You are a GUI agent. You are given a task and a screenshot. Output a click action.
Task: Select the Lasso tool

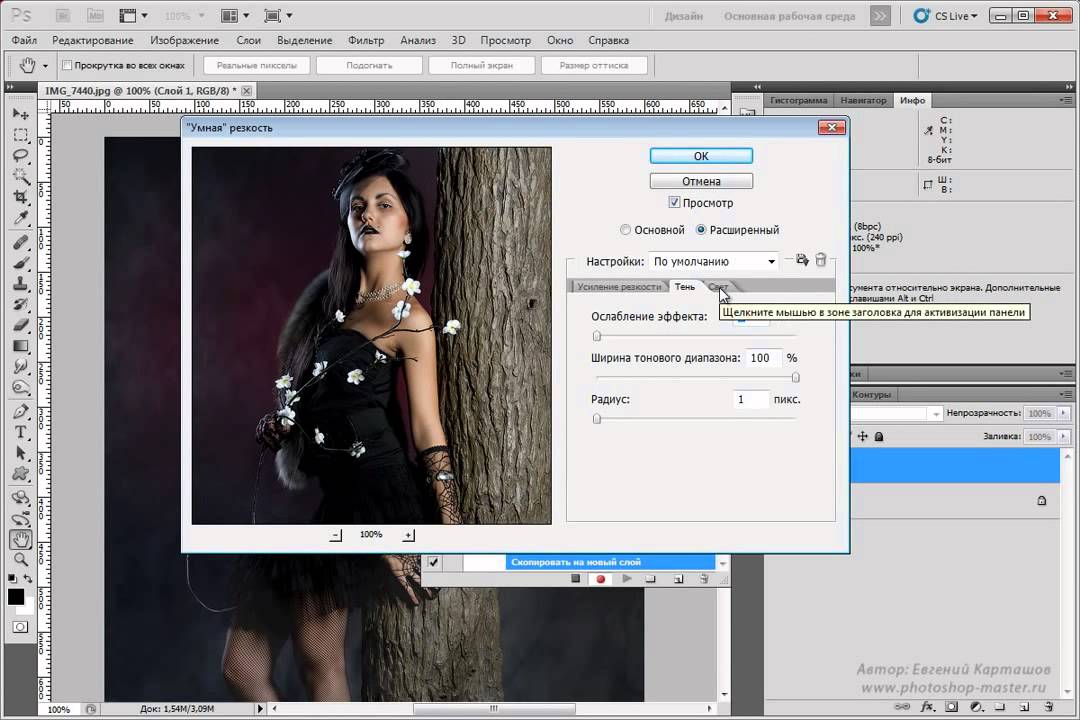pyautogui.click(x=20, y=156)
